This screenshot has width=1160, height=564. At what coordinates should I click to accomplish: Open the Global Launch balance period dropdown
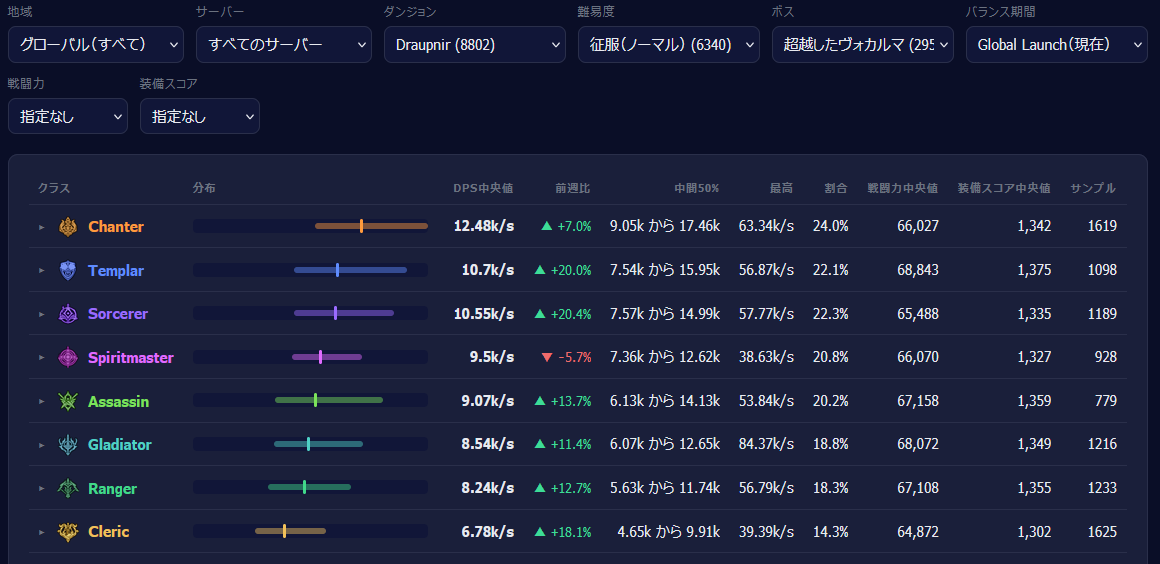tap(1056, 44)
